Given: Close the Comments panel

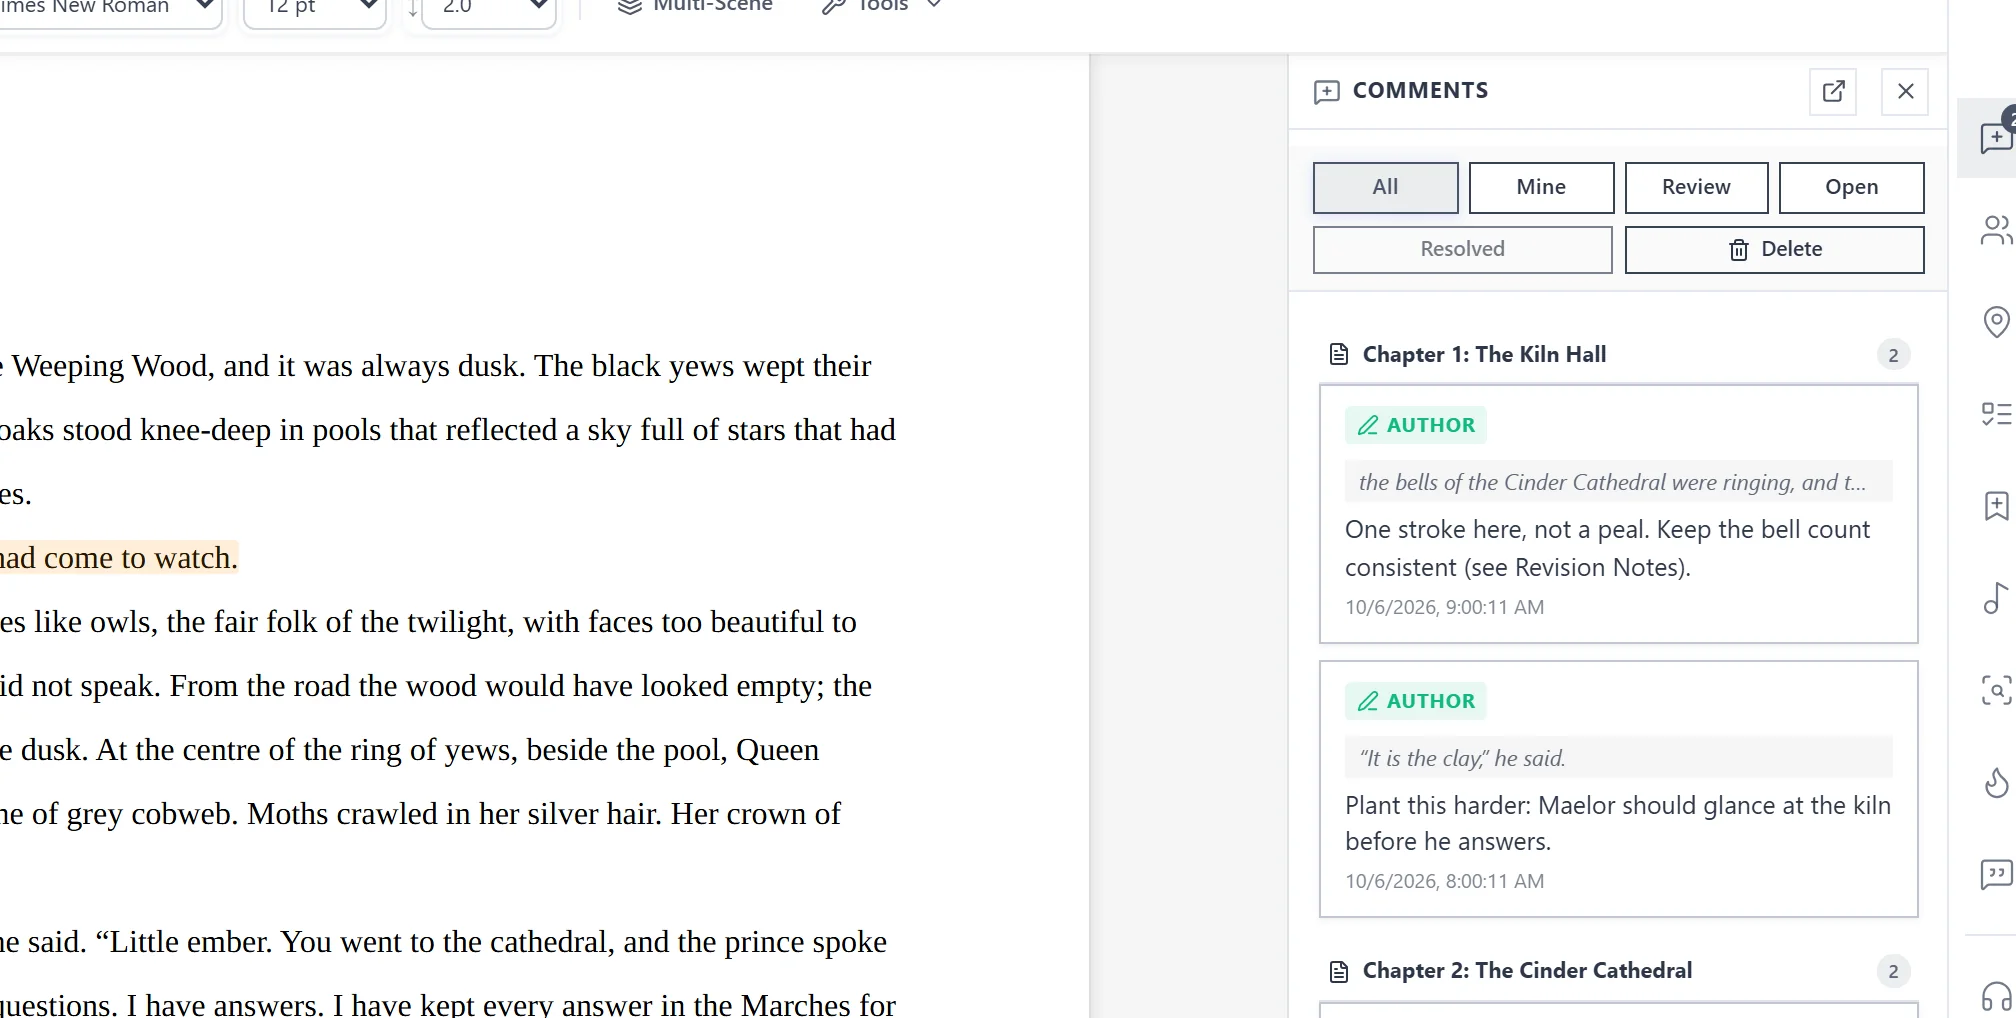Looking at the screenshot, I should [1905, 92].
